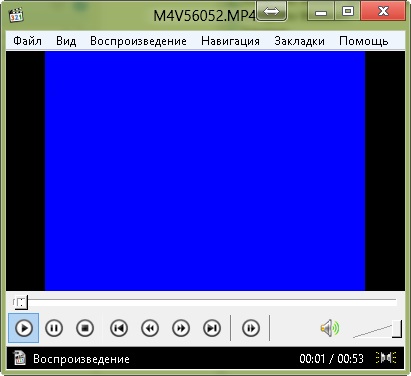
Task: Mute audio via the speaker icon
Action: (330, 328)
